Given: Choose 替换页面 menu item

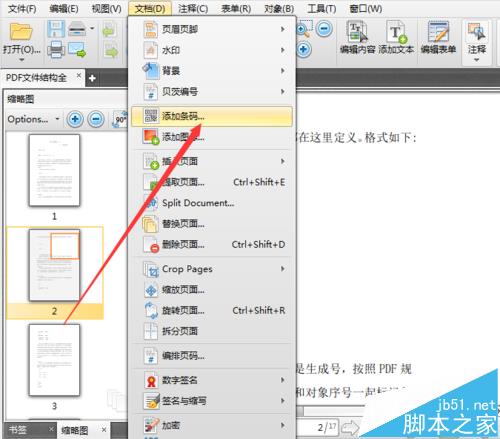Looking at the screenshot, I should [x=212, y=224].
